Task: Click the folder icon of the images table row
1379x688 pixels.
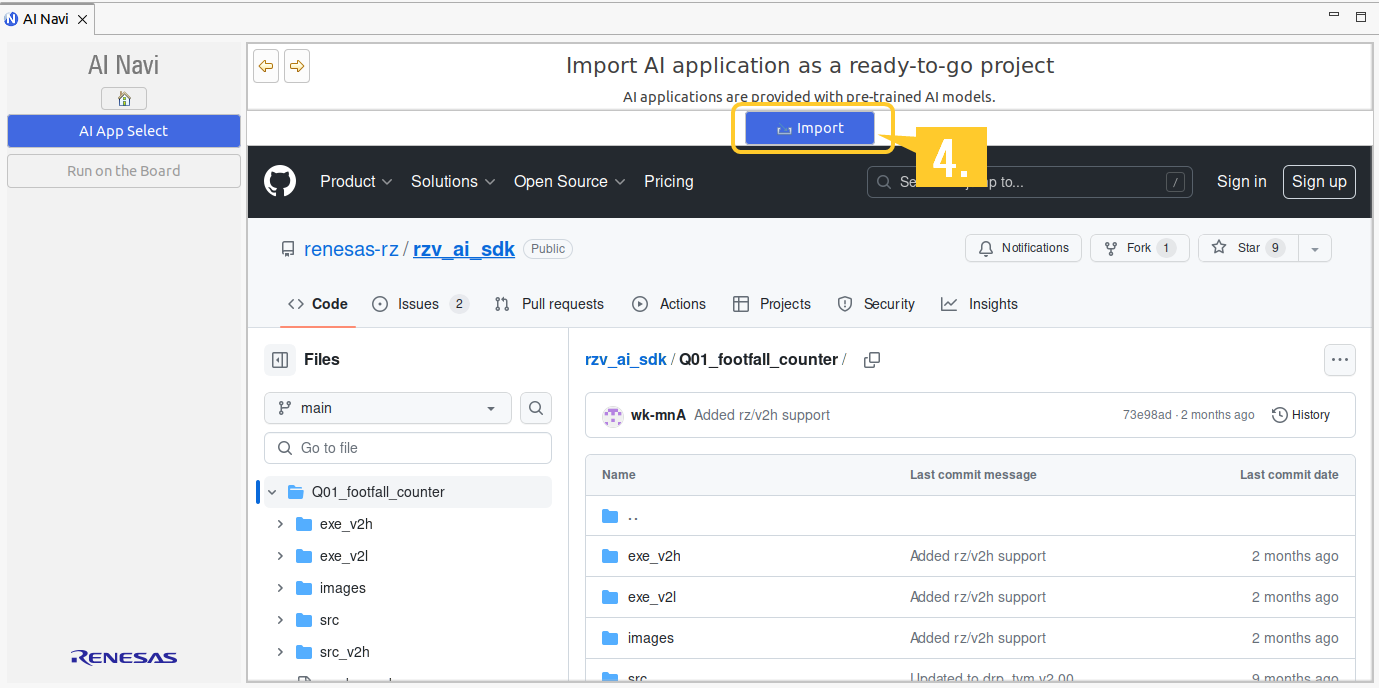Action: [x=610, y=638]
